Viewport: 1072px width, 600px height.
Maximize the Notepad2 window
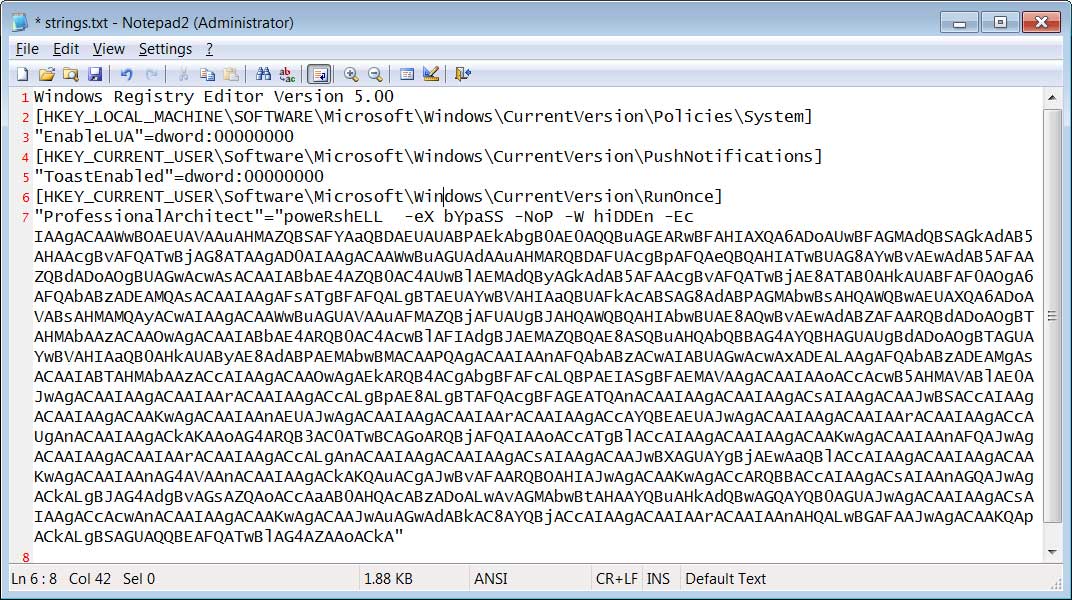pyautogui.click(x=1000, y=23)
